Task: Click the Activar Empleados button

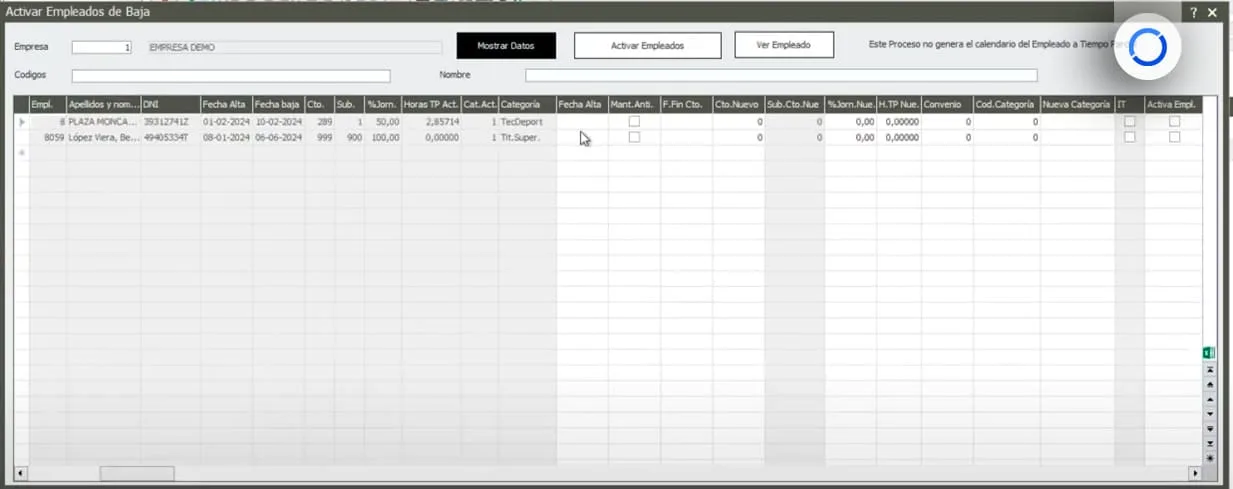Action: pyautogui.click(x=648, y=46)
